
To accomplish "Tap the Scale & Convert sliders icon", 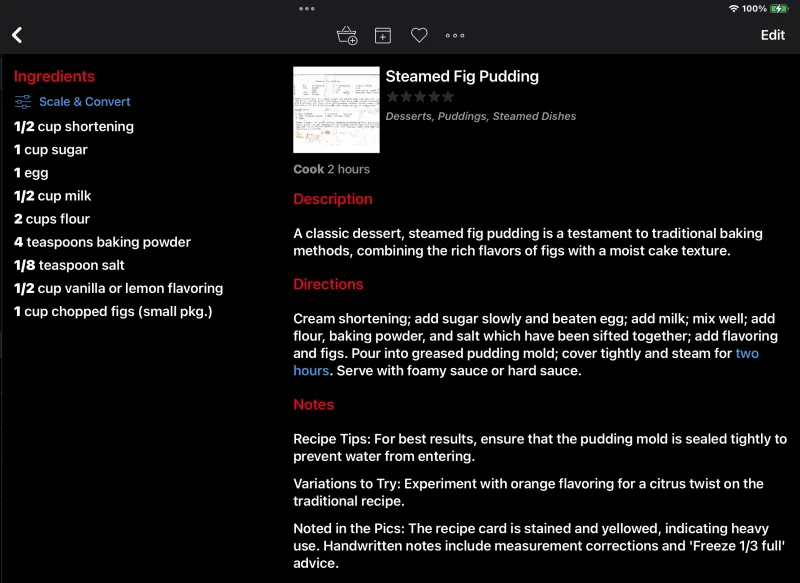I will point(21,101).
